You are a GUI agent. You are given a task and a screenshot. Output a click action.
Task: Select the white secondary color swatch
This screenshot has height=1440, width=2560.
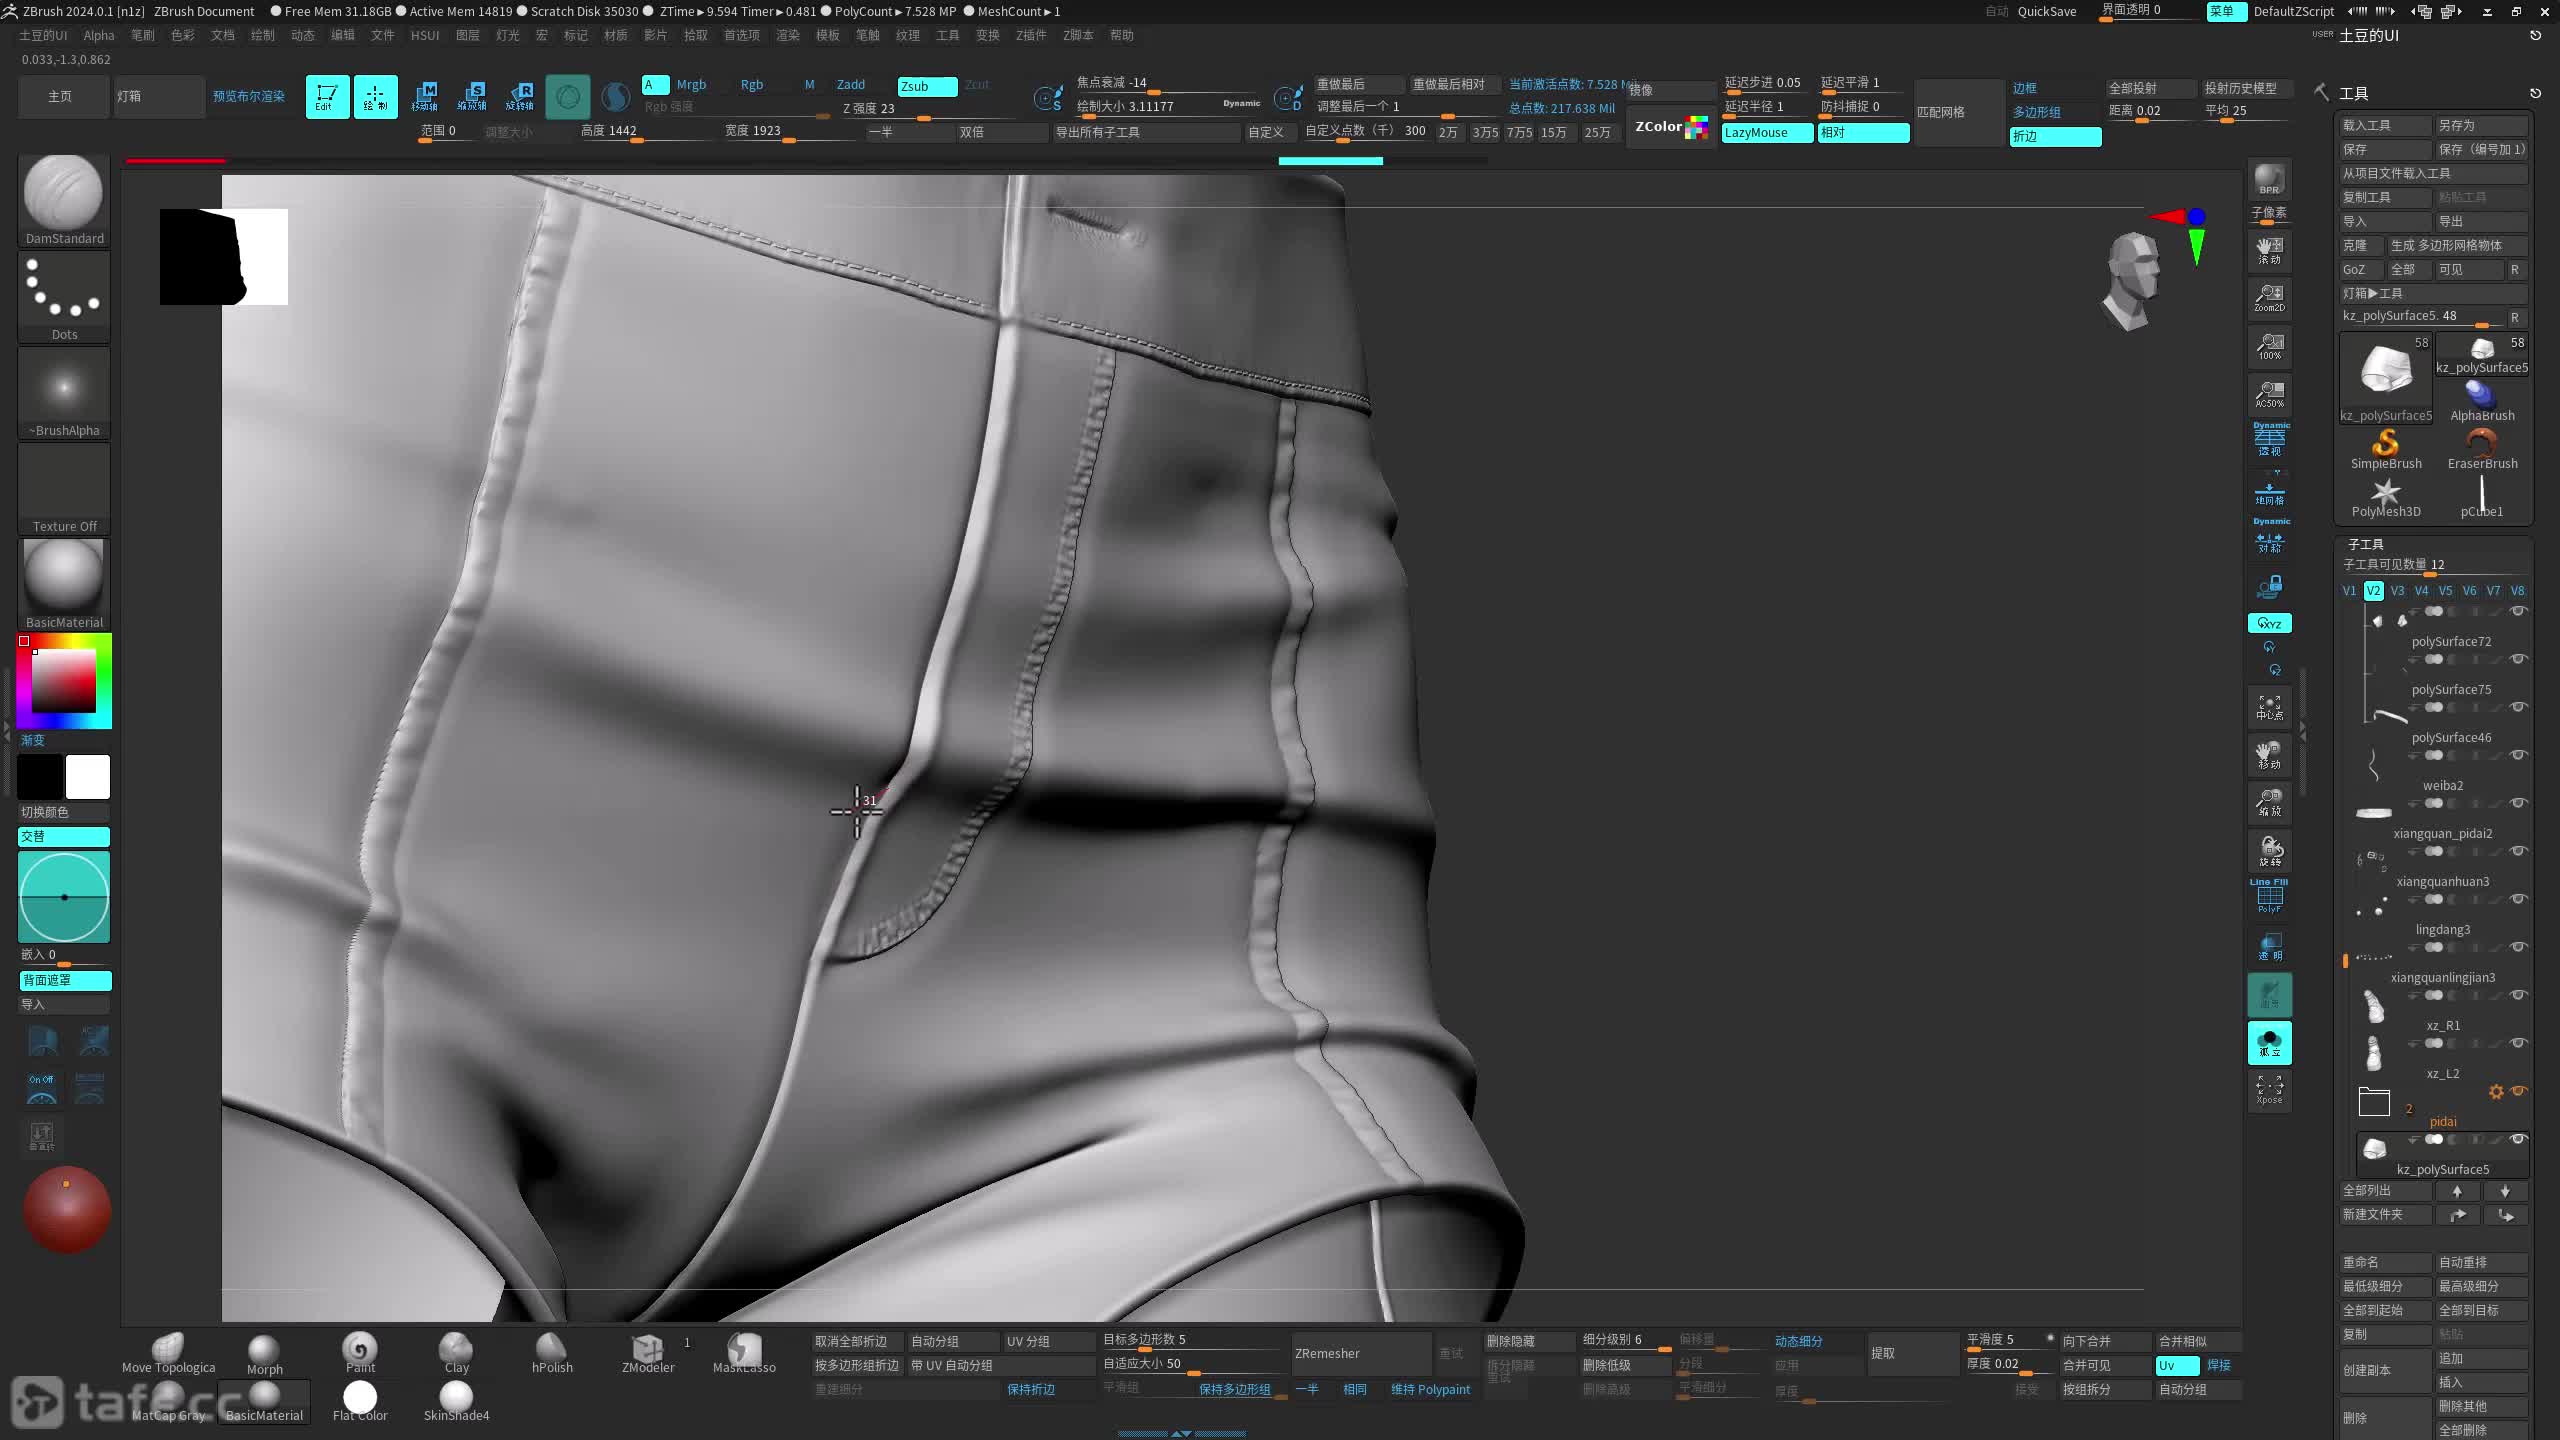pos(88,777)
